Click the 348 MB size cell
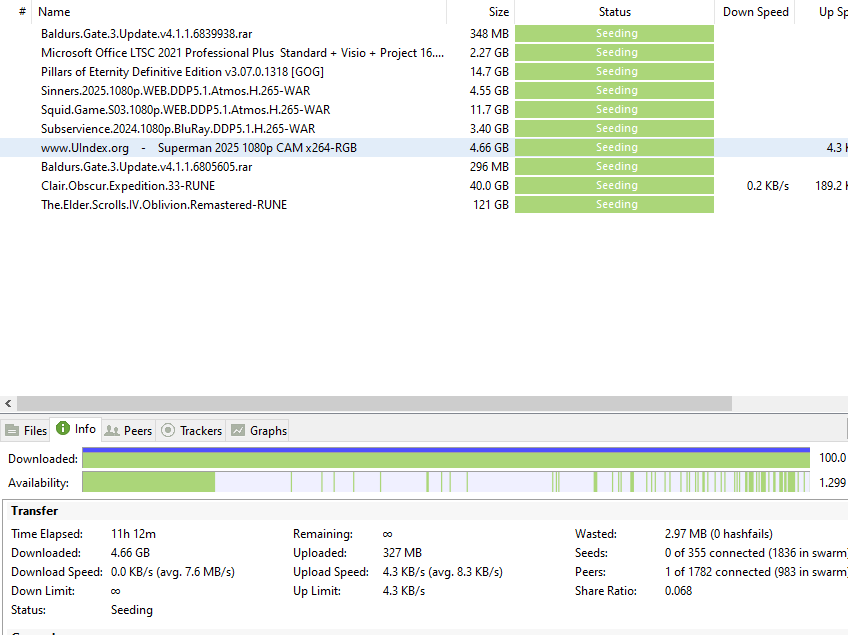The height and width of the screenshot is (635, 848). click(489, 34)
